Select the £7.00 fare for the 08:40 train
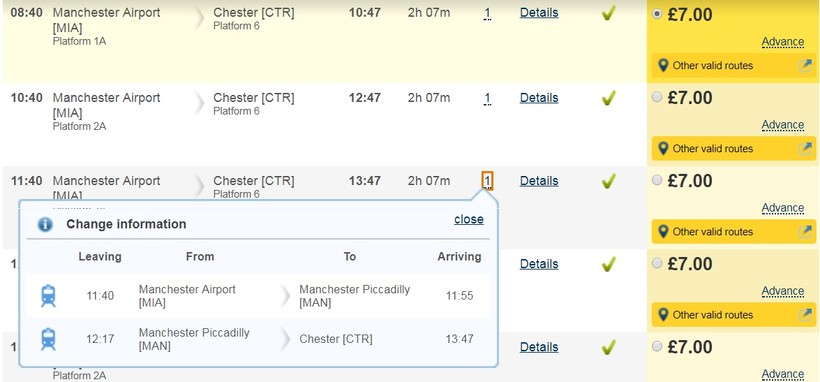 point(657,15)
